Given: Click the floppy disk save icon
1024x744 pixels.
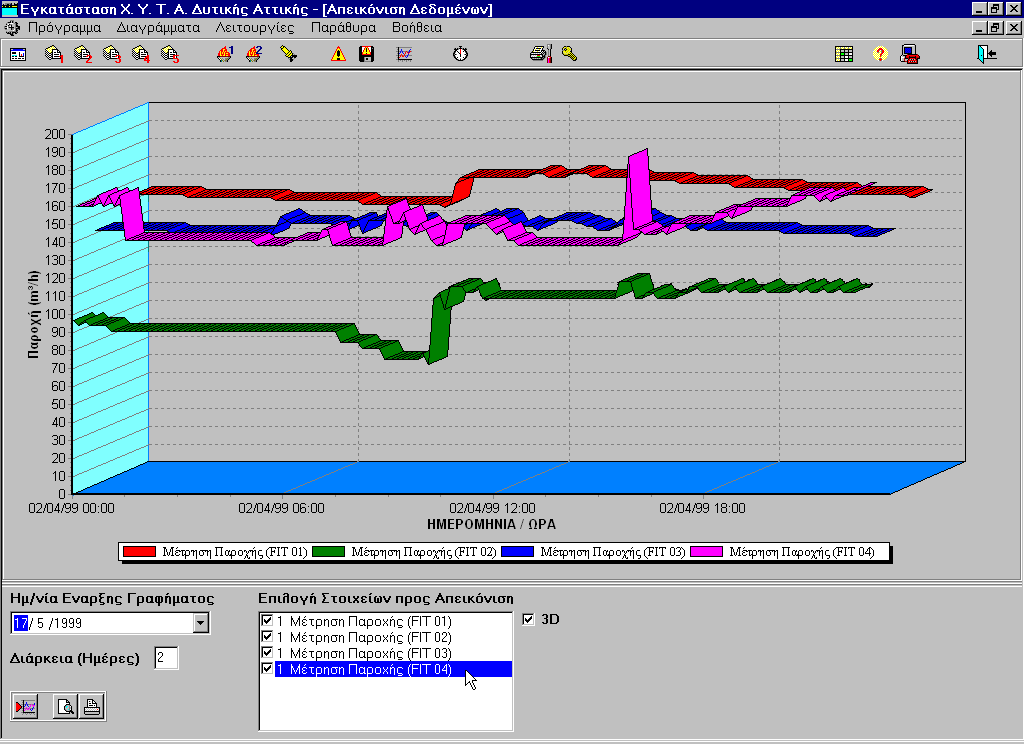Looking at the screenshot, I should point(366,54).
